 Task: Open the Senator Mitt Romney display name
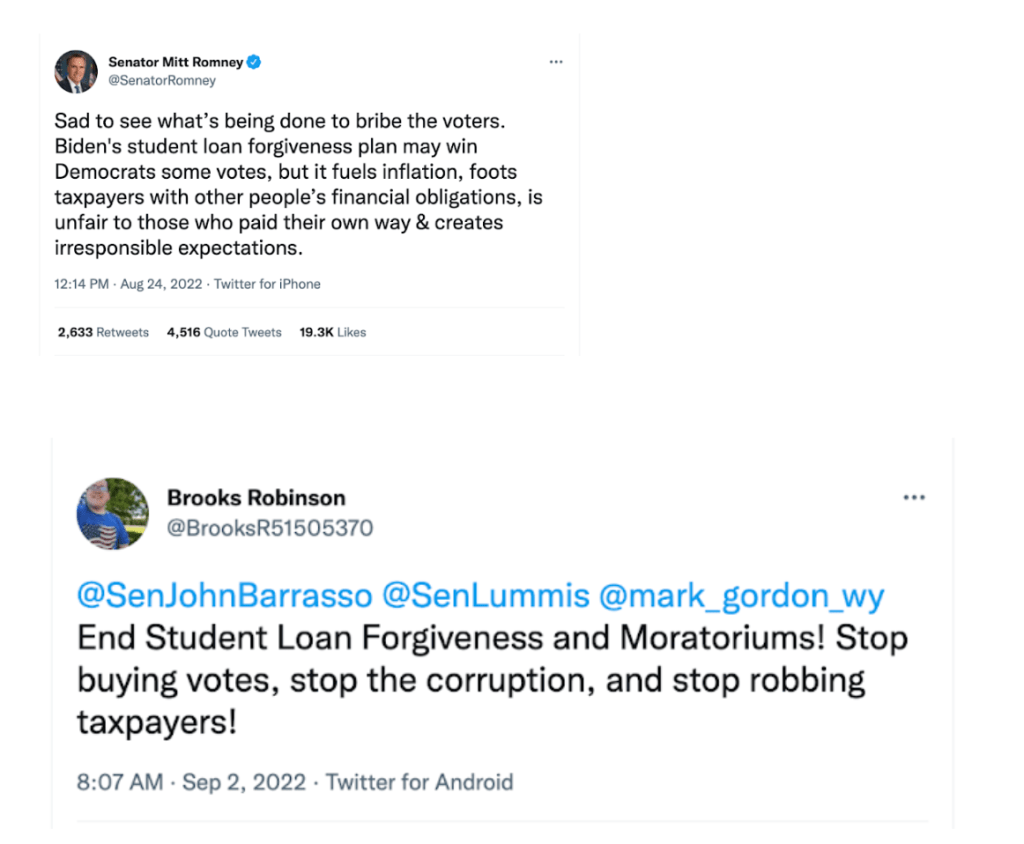pos(175,62)
